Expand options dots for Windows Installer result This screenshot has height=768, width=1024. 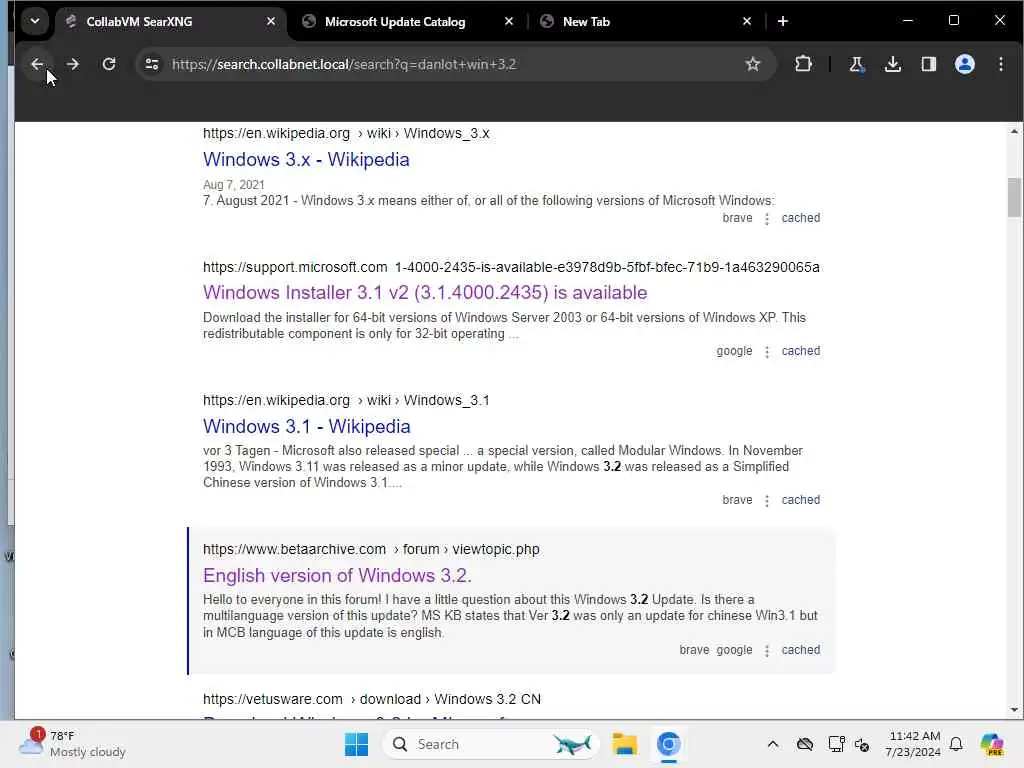point(767,352)
